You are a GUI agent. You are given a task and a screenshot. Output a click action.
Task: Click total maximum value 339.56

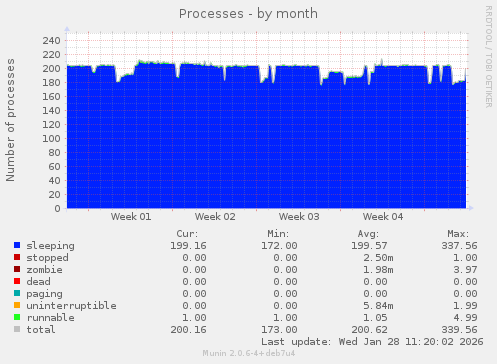coord(460,330)
